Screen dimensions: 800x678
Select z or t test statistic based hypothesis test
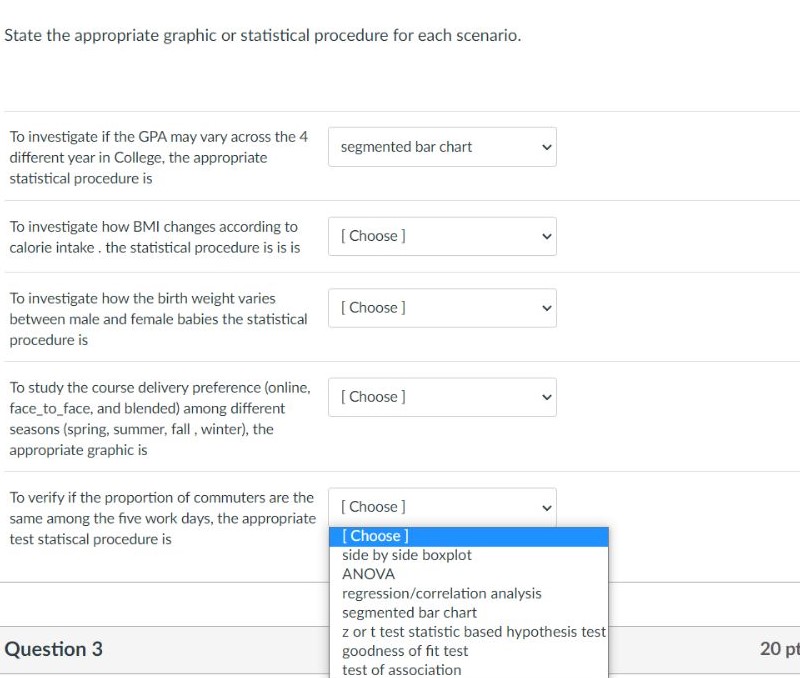[472, 631]
